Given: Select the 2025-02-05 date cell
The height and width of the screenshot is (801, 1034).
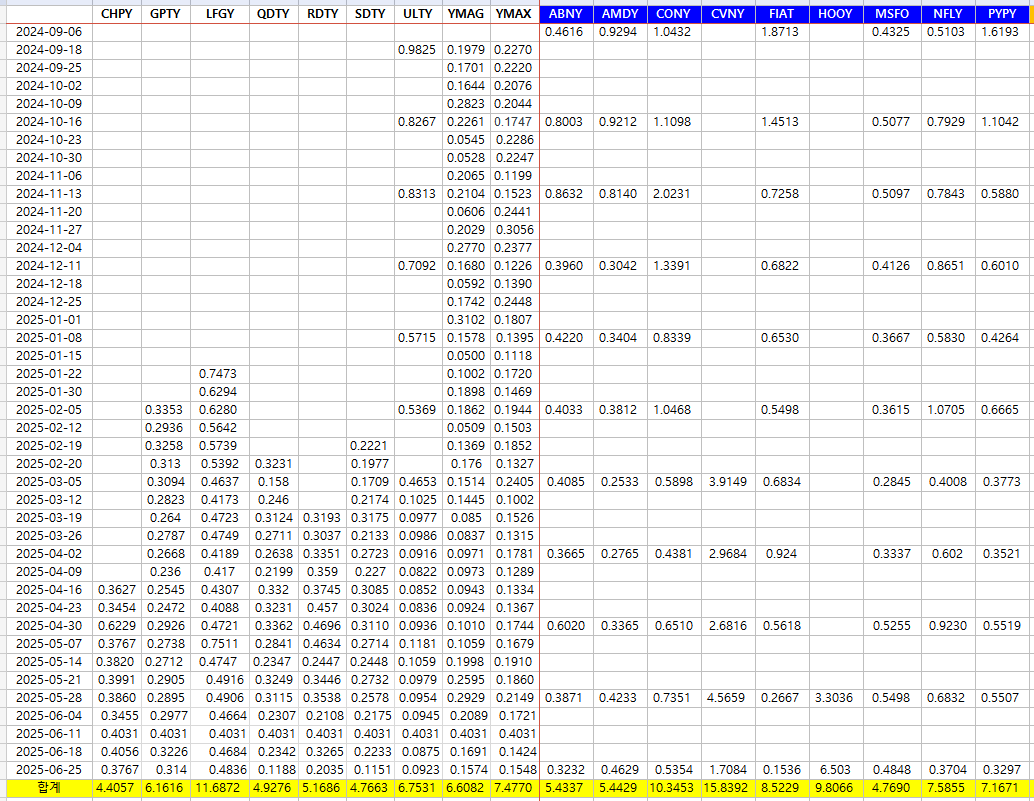Looking at the screenshot, I should (x=49, y=409).
